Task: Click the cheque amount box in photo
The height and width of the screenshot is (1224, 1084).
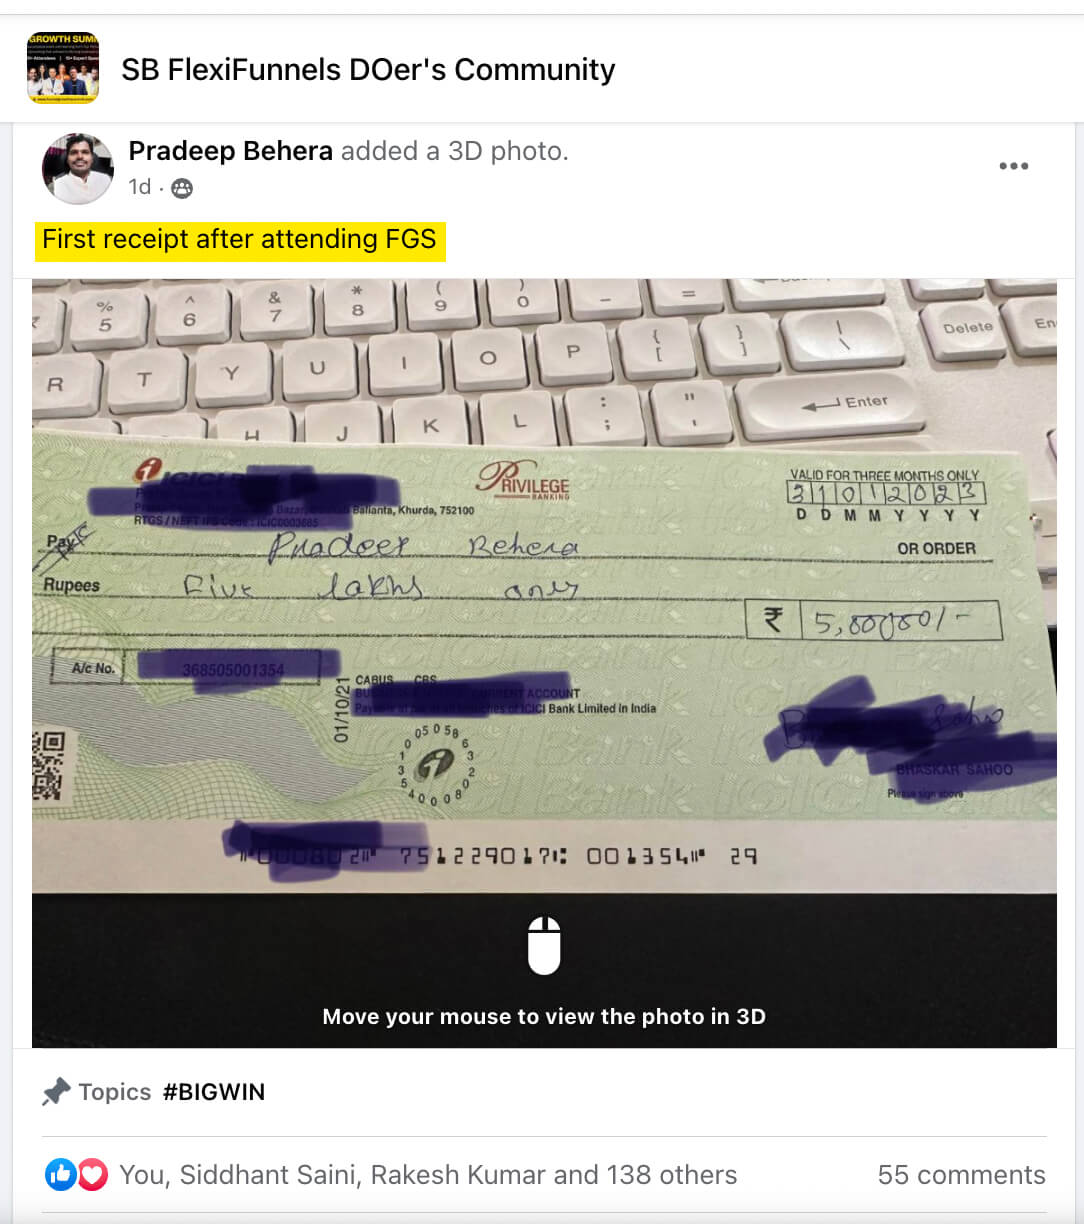Action: 875,620
